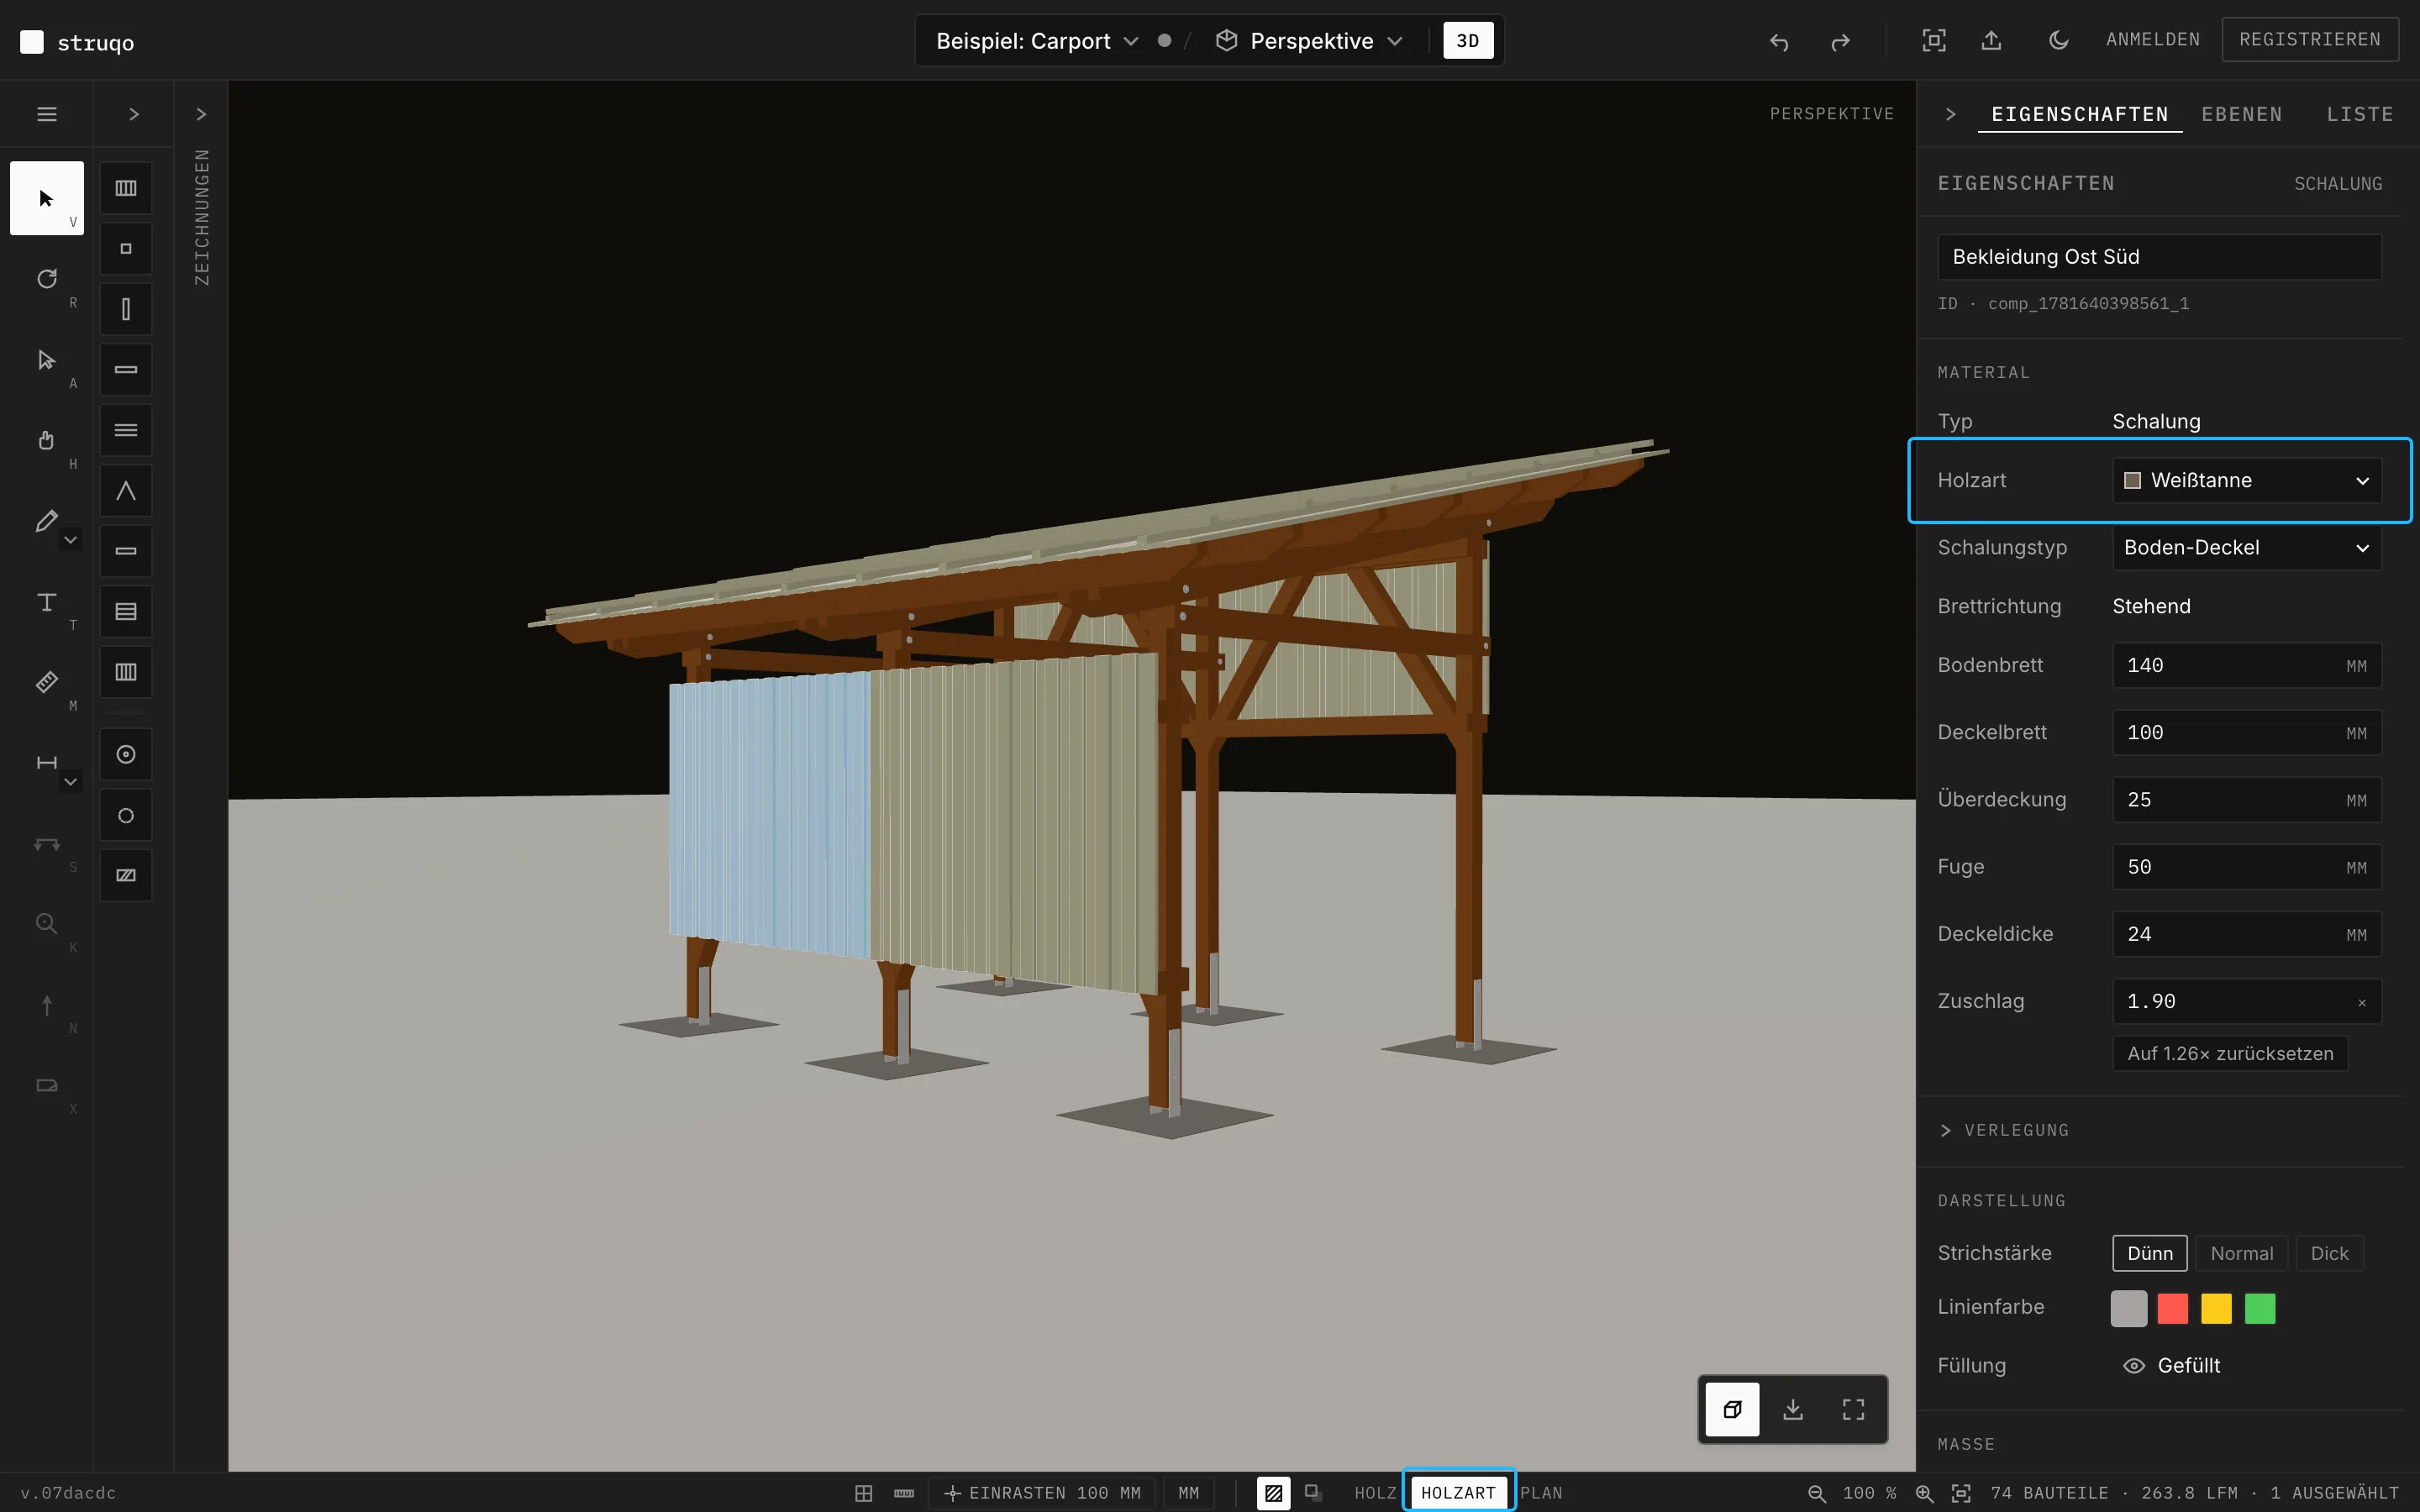Viewport: 2420px width, 1512px height.
Task: Select the PLAN color mode
Action: coord(1541,1493)
